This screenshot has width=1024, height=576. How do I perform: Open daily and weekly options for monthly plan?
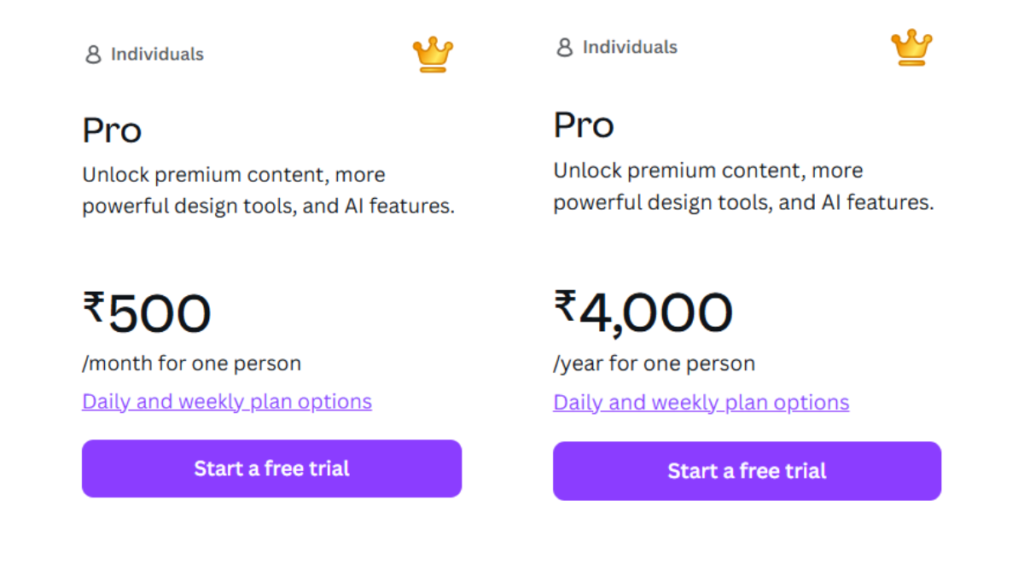(x=226, y=401)
